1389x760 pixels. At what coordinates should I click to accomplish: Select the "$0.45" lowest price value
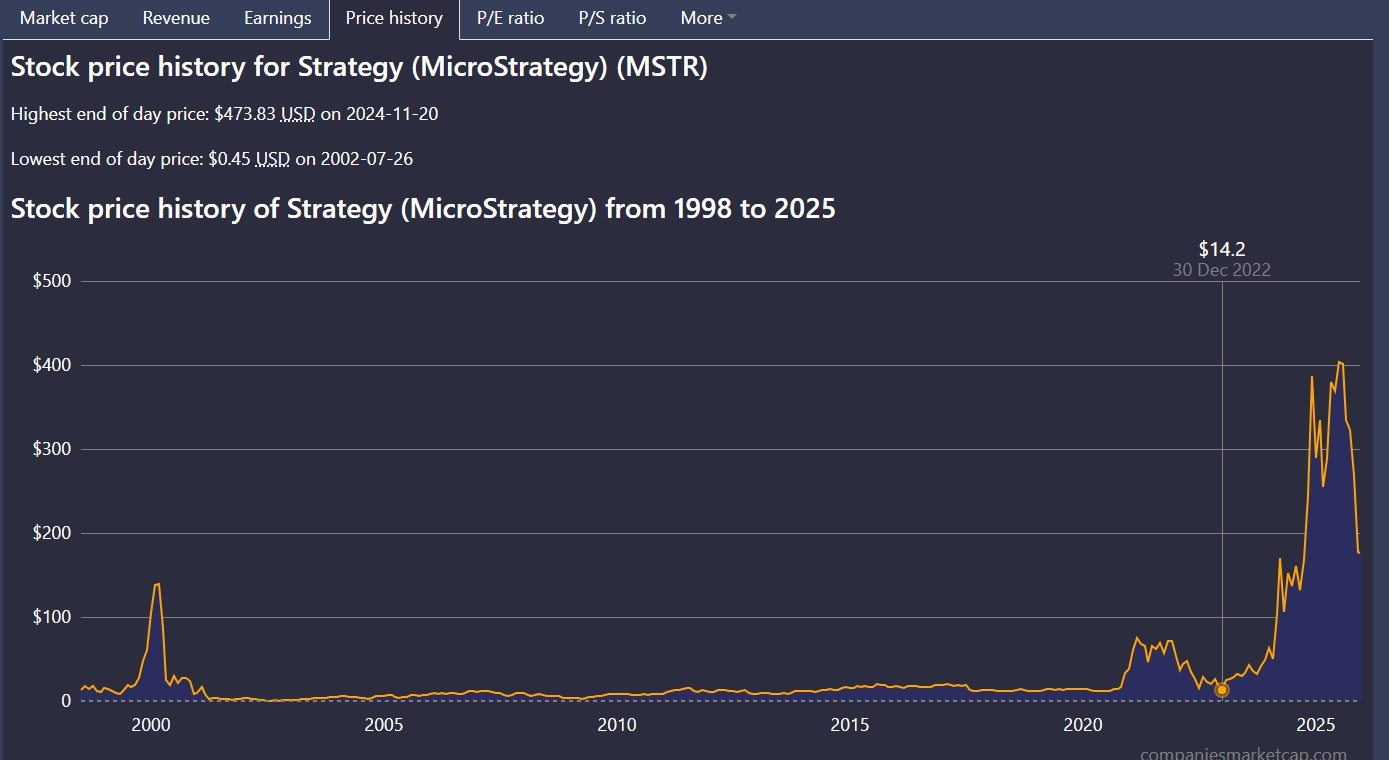(229, 158)
